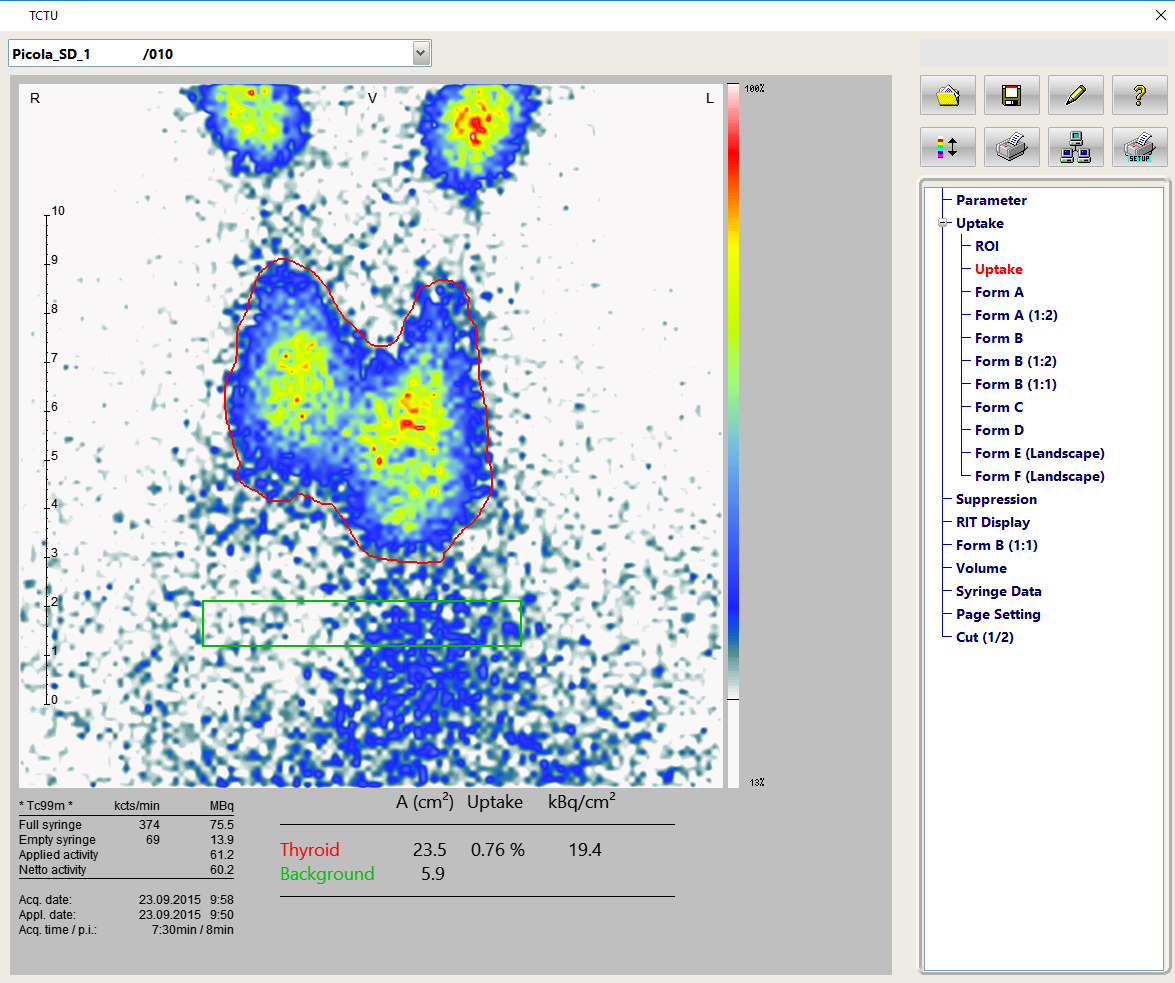Click the color scale adjustment icon

tap(947, 147)
